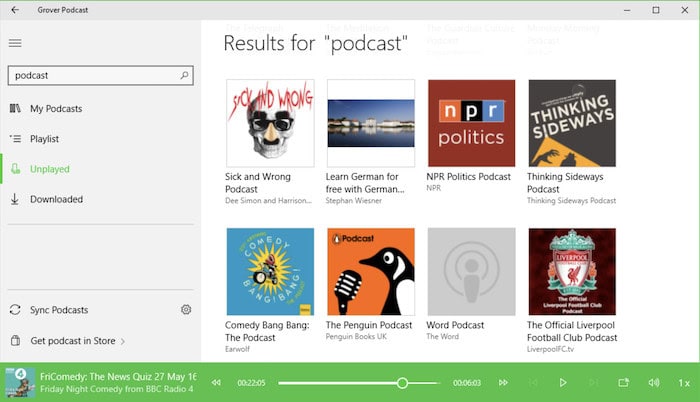This screenshot has height=402, width=700.
Task: Click 'FriComedy: The News Quiz' episode title
Action: pos(118,377)
